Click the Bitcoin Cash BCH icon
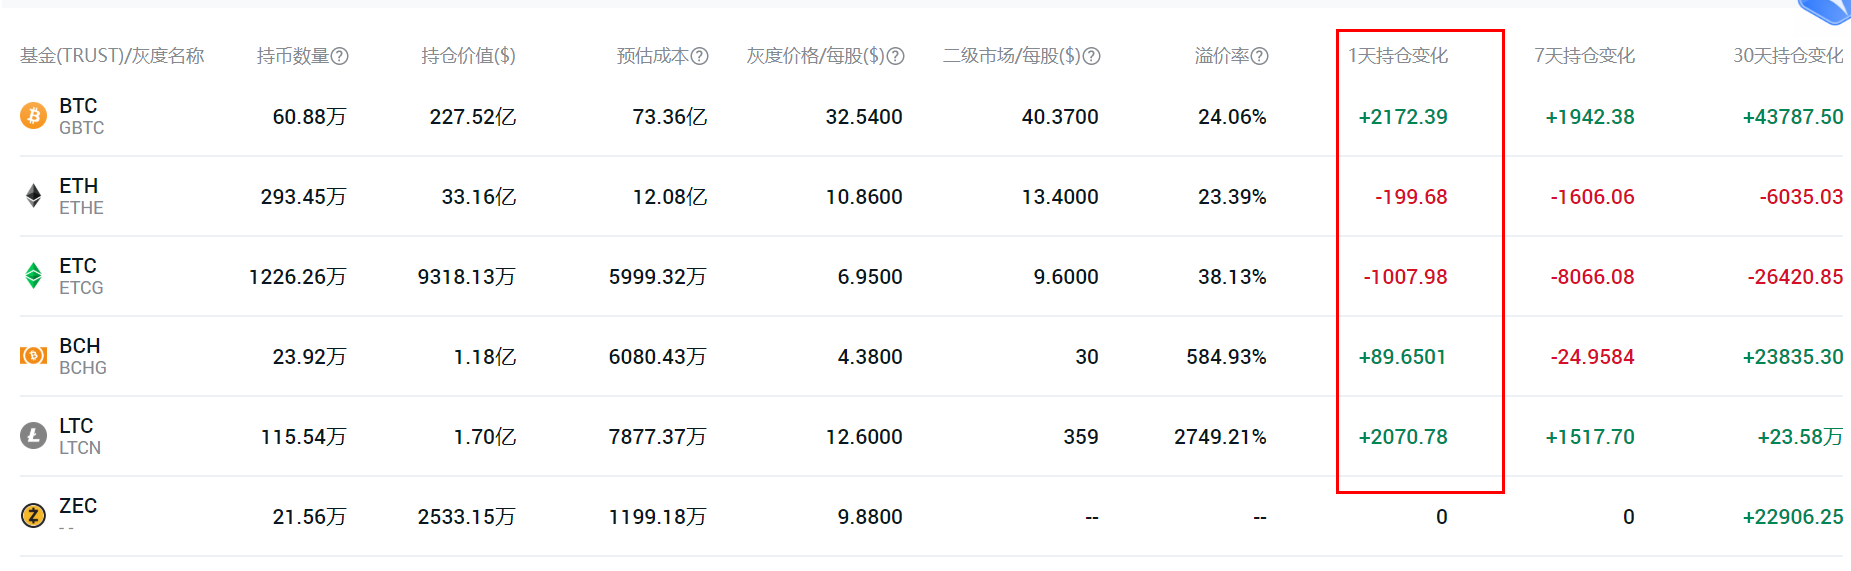 point(34,356)
